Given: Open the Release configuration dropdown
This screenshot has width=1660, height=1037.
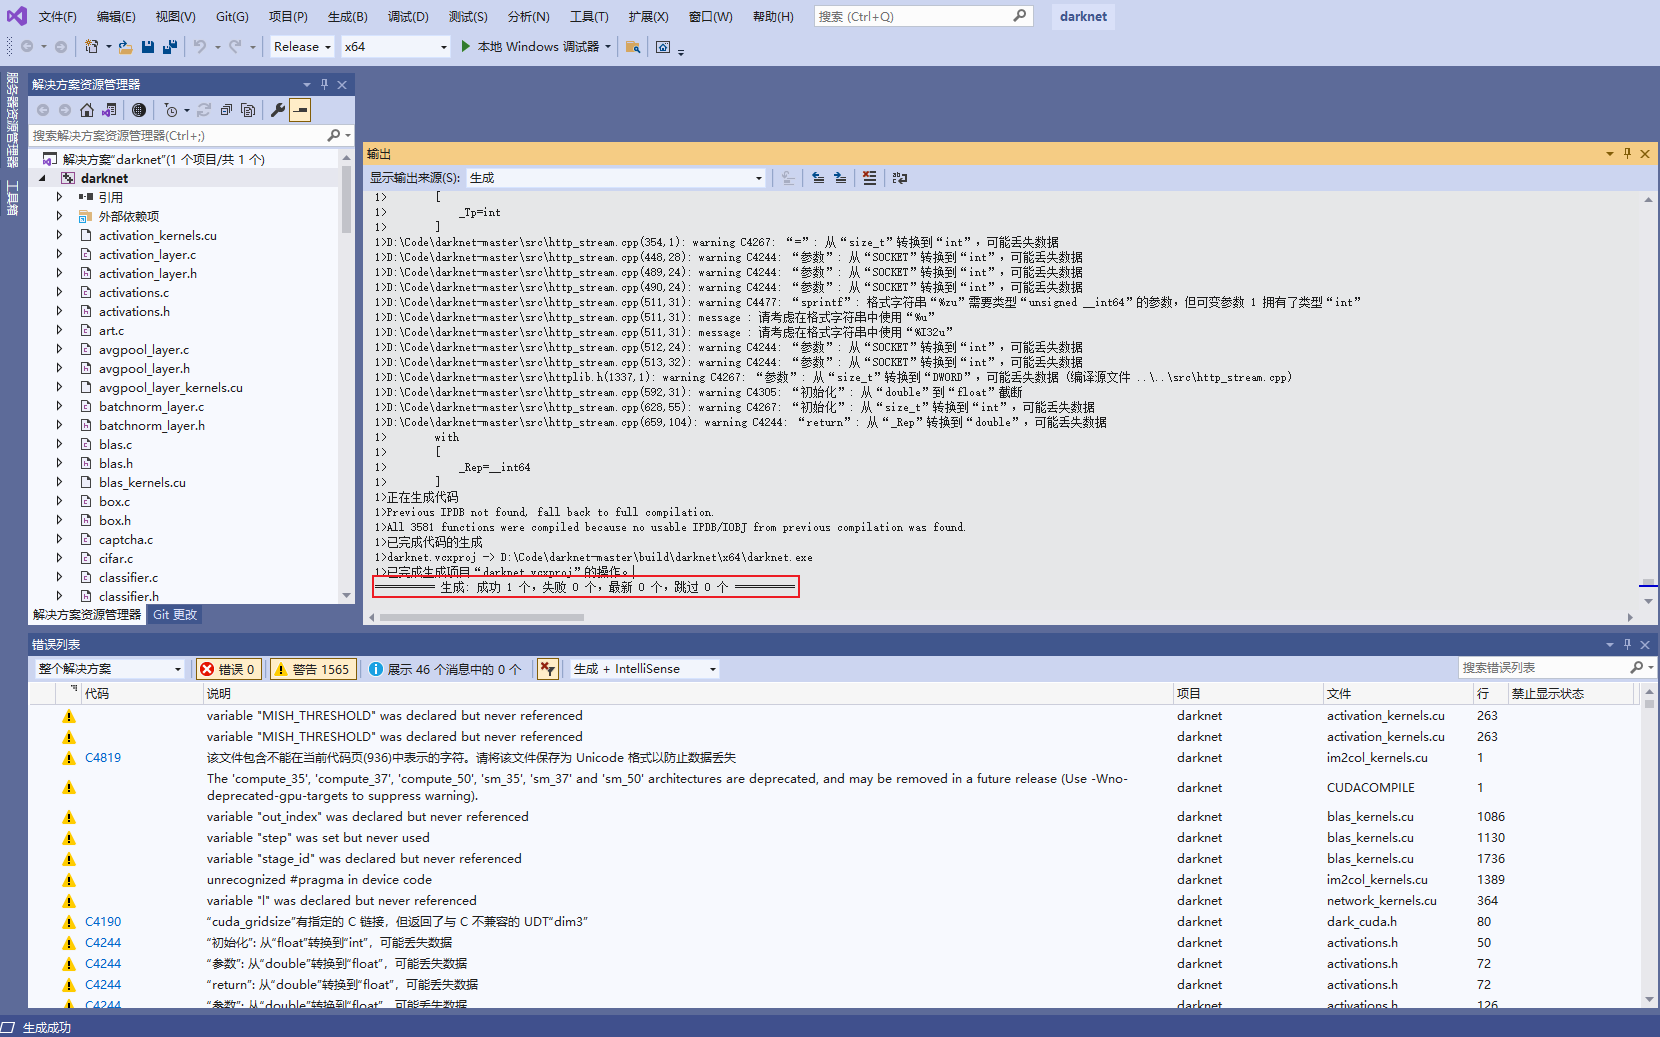Looking at the screenshot, I should pos(302,47).
